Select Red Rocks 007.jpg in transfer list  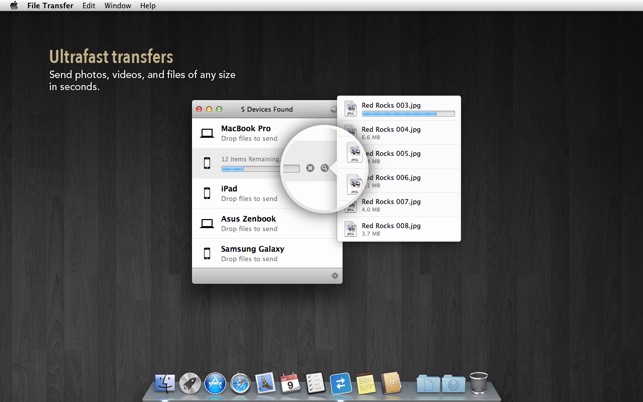pyautogui.click(x=399, y=205)
